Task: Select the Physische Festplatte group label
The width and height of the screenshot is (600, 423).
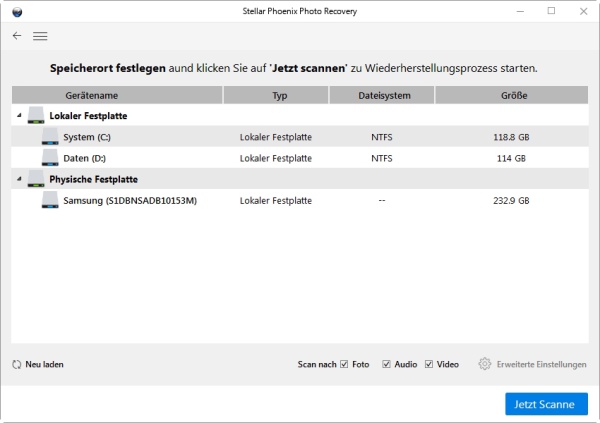Action: (94, 179)
